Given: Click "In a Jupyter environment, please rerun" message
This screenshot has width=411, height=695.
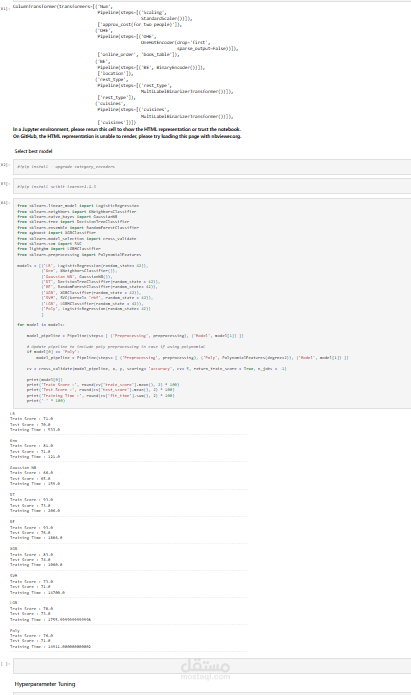Looking at the screenshot, I should 127,129.
